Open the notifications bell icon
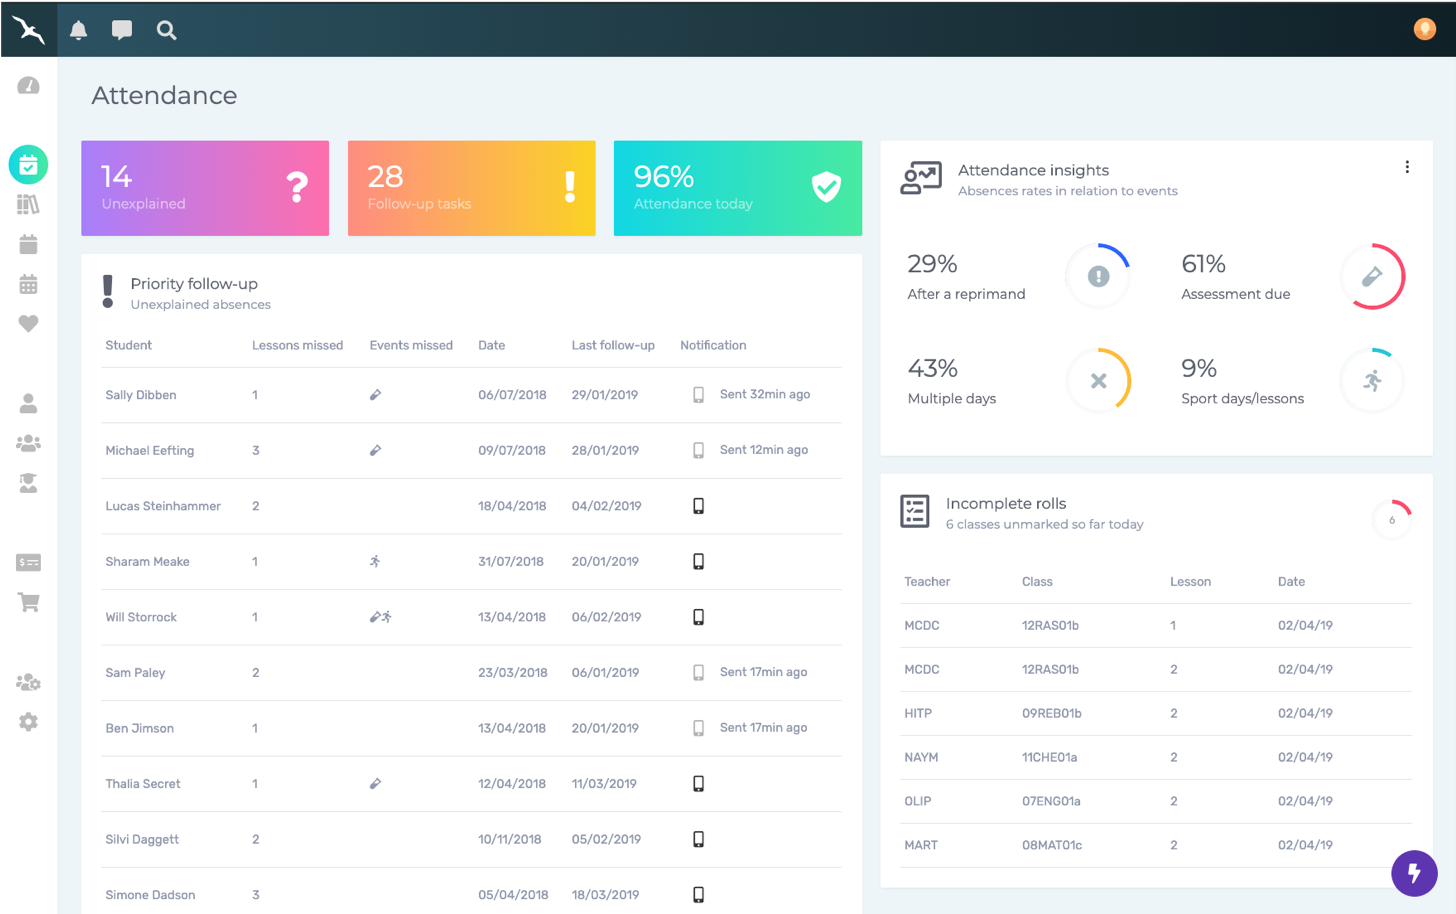Viewport: 1456px width, 914px height. (79, 30)
